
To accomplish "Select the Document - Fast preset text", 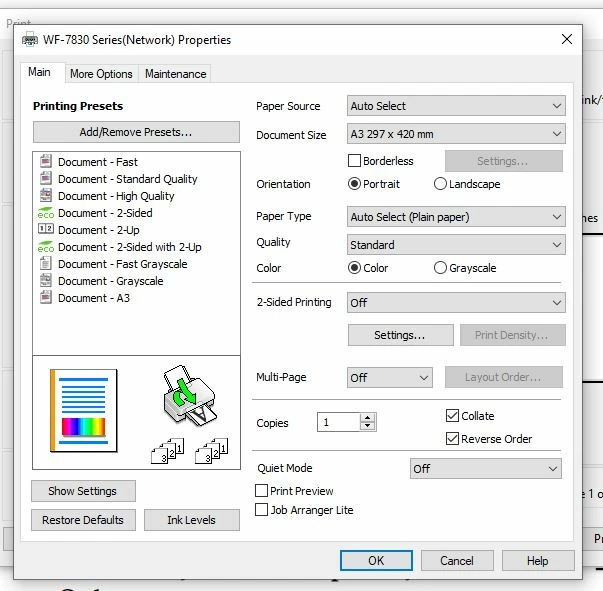I will pyautogui.click(x=98, y=162).
